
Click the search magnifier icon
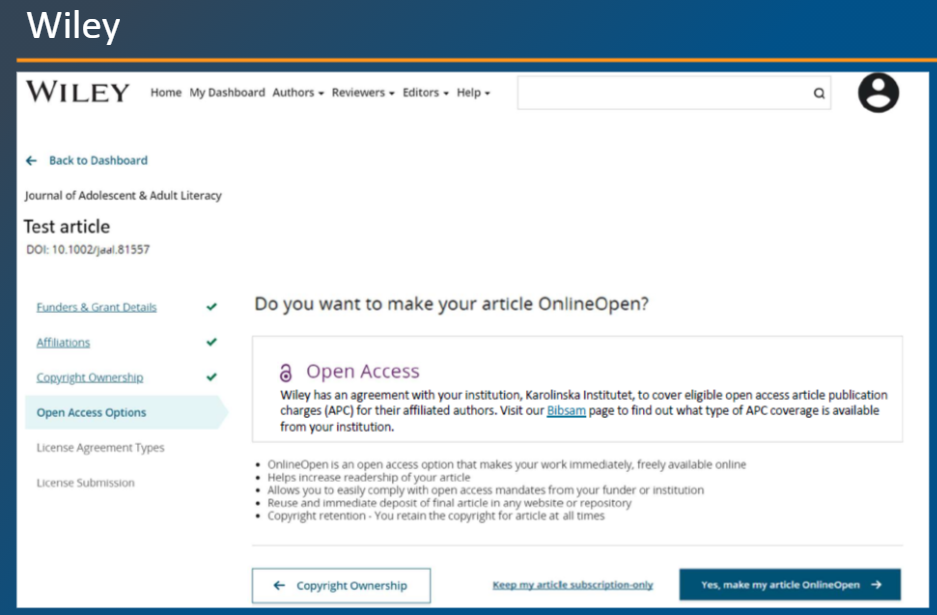point(818,92)
